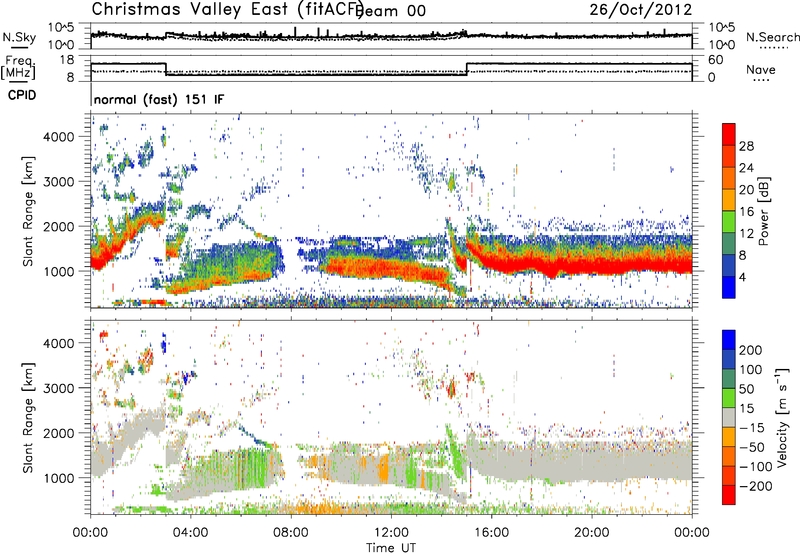
Task: Click the 'N.Search' legend label
Action: pyautogui.click(x=773, y=37)
